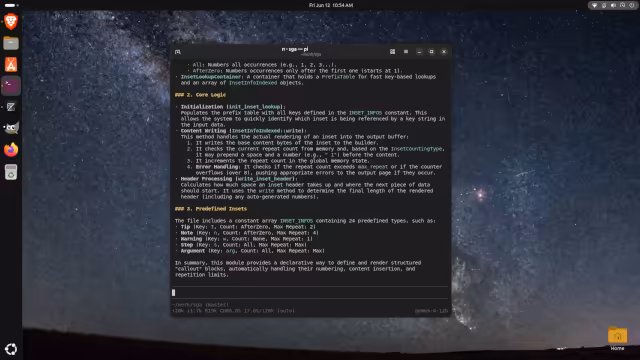Click the power icon in system tray
This screenshot has width=640, height=360.
(631, 5)
